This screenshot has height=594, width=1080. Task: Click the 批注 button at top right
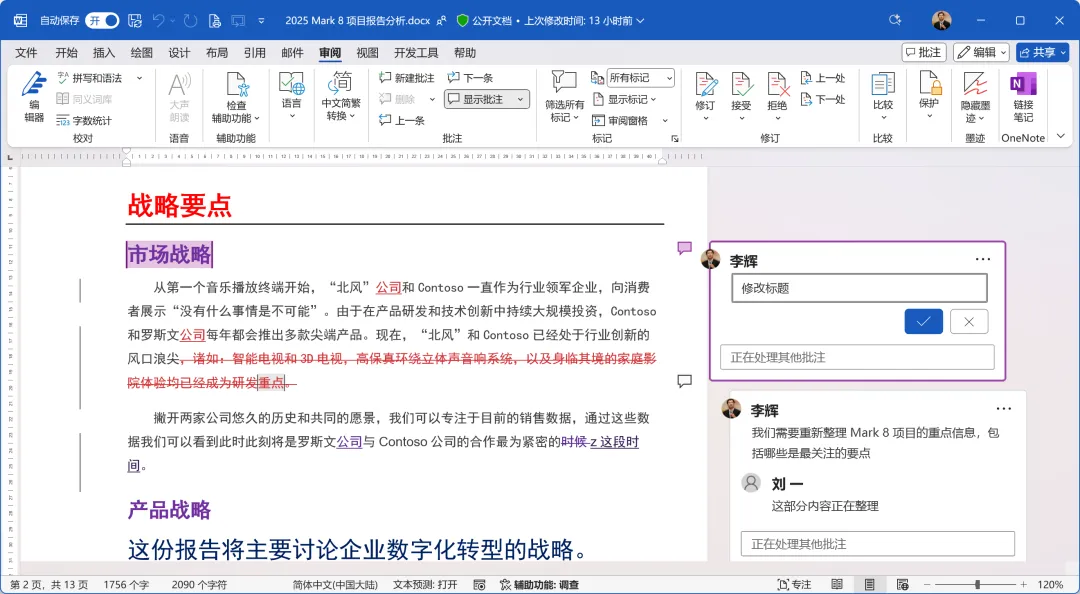point(924,52)
